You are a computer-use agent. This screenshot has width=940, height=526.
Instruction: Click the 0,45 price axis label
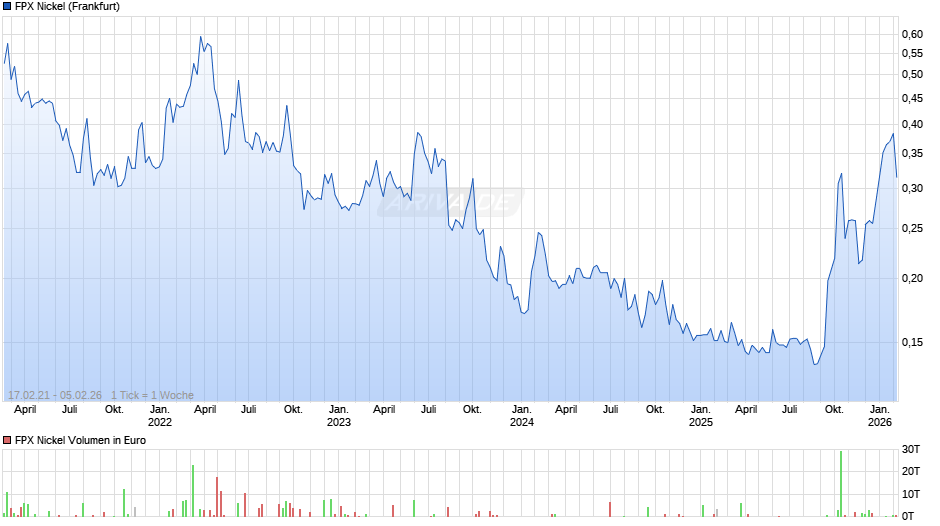coord(912,99)
